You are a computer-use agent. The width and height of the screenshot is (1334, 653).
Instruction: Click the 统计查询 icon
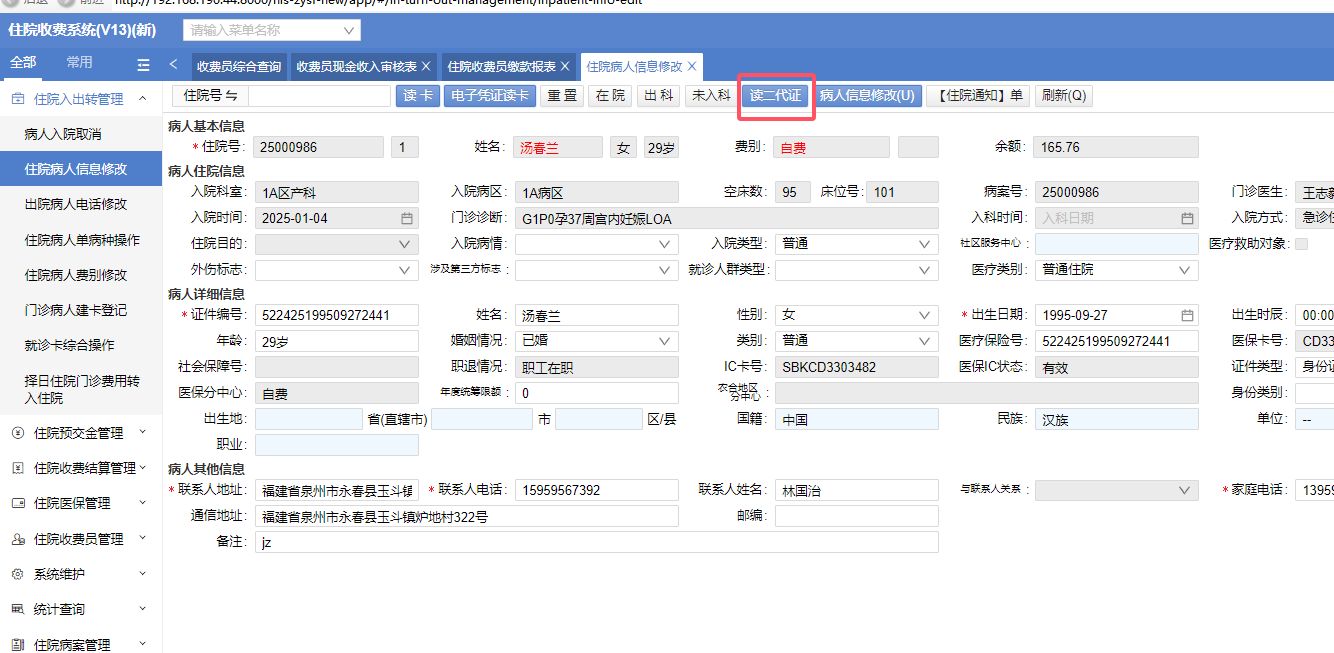(x=18, y=609)
